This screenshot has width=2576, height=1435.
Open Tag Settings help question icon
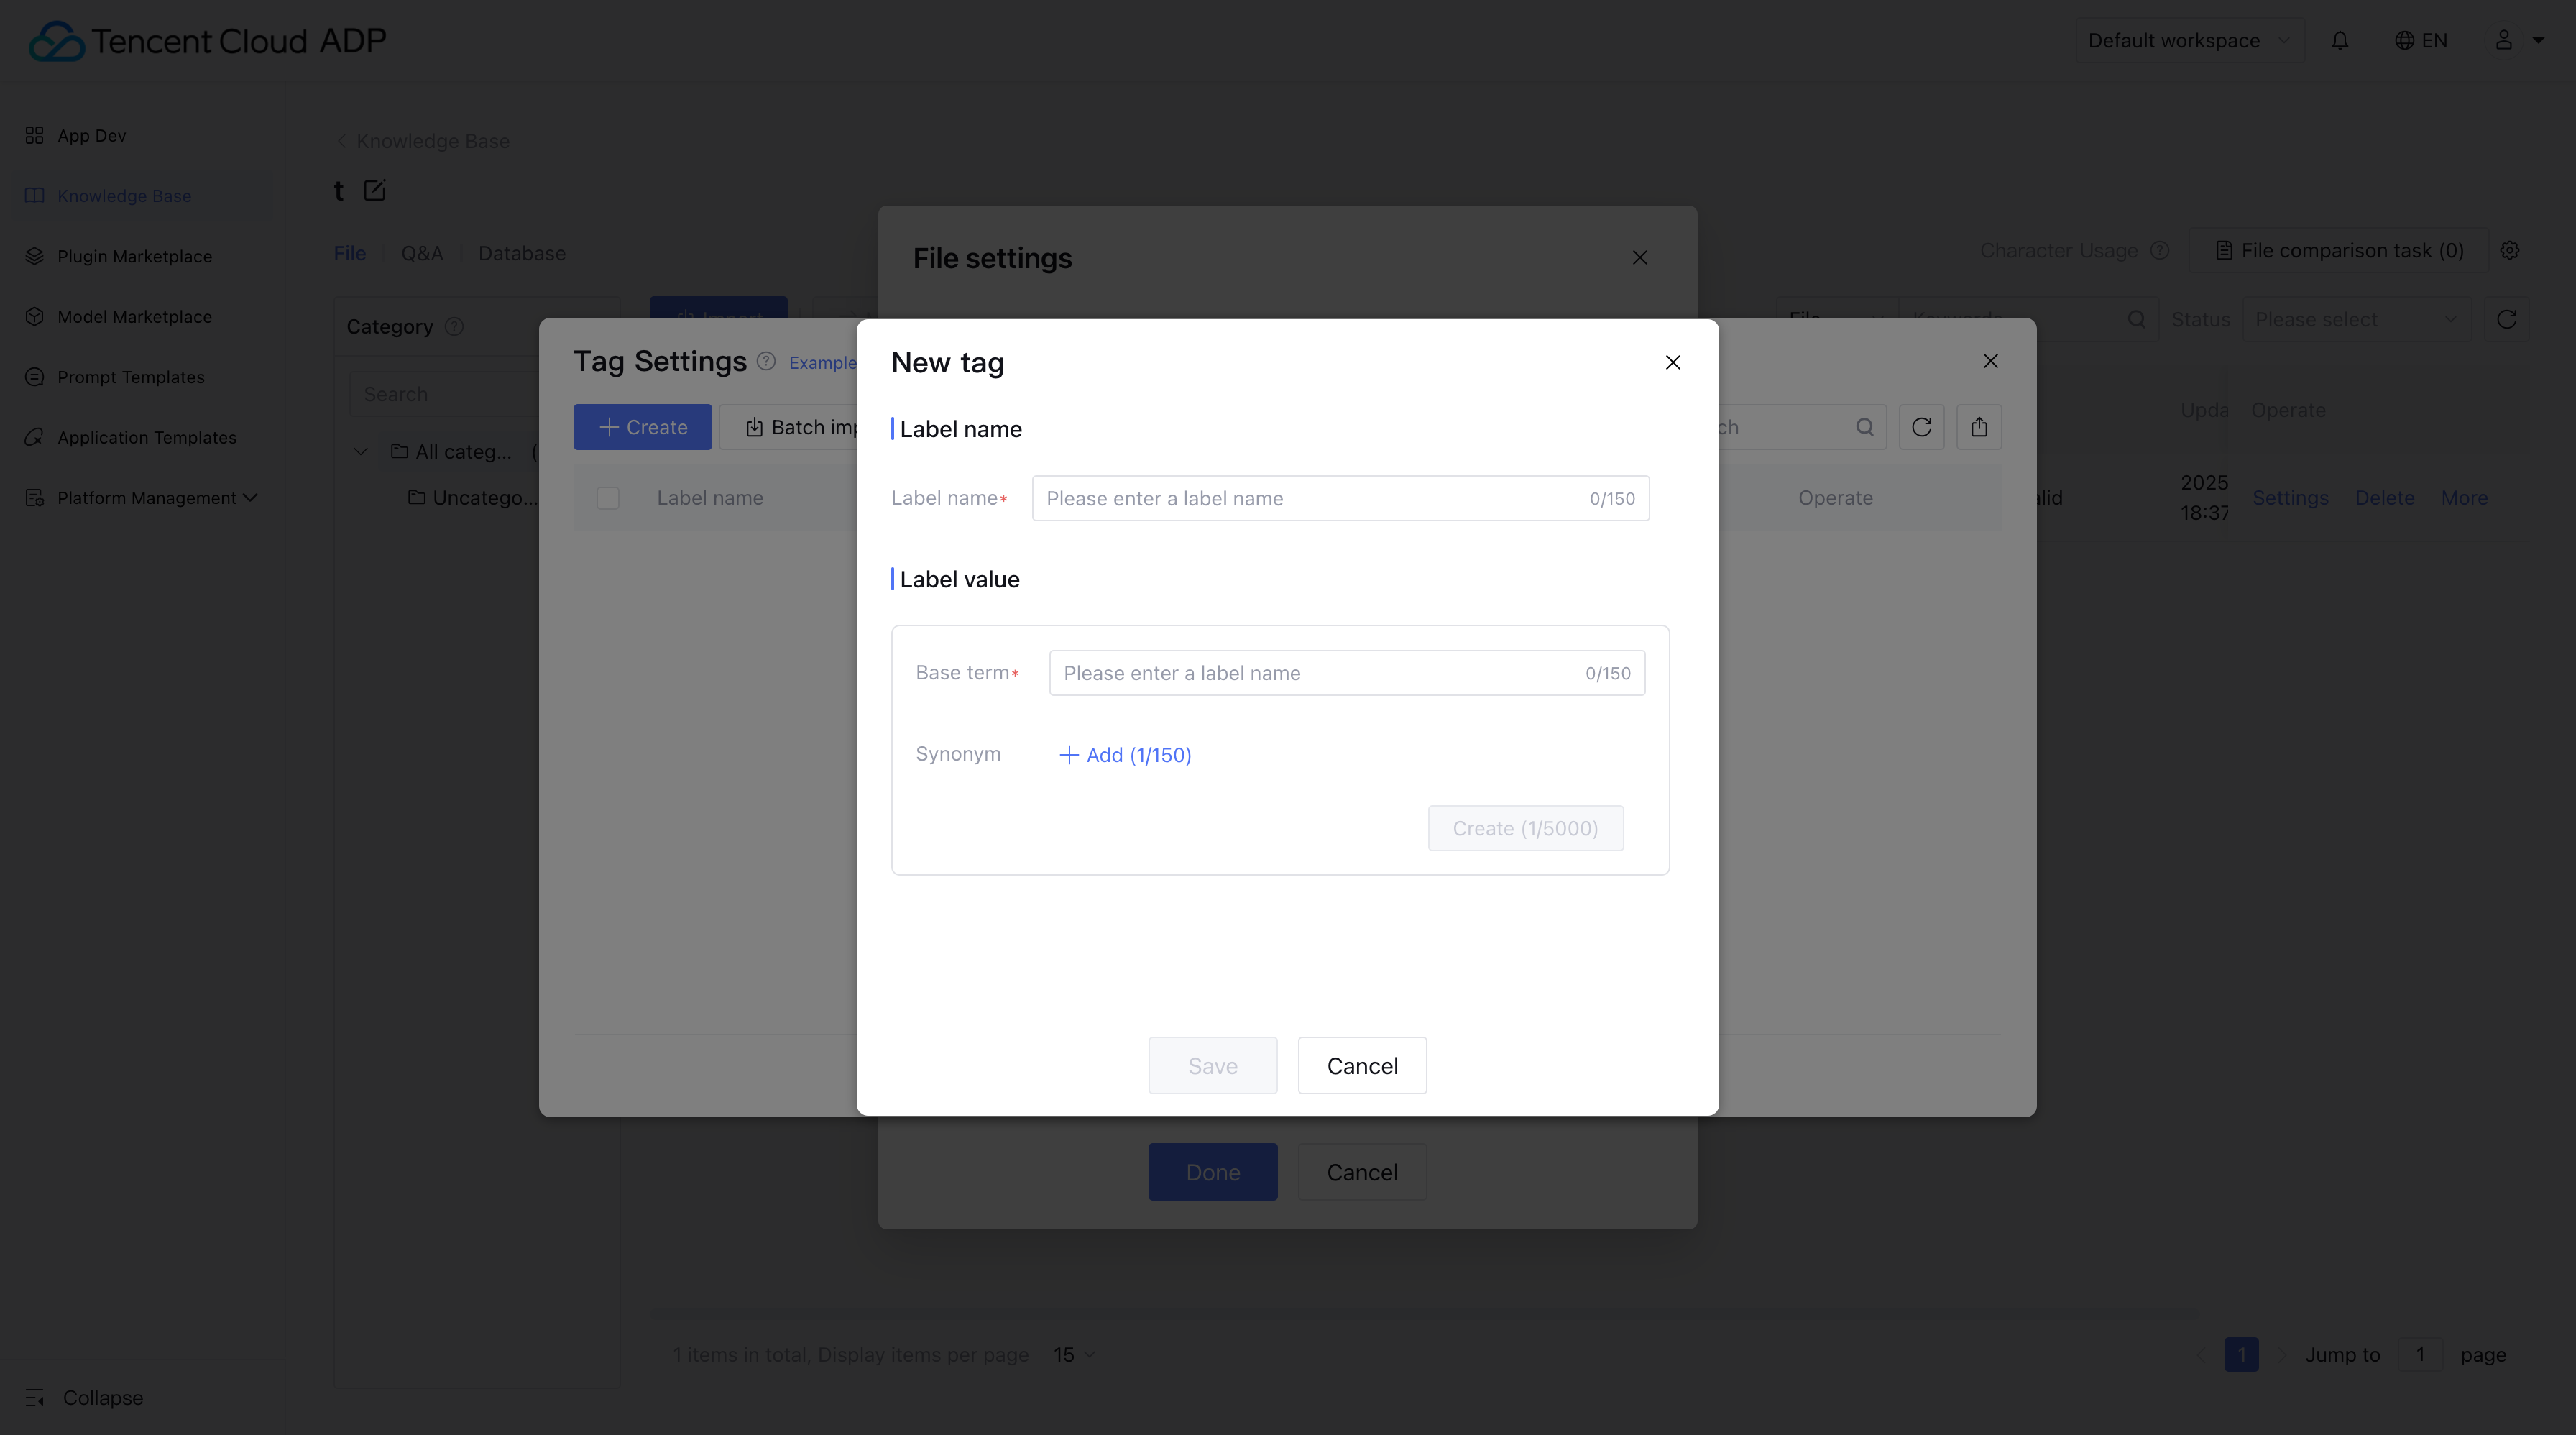[766, 361]
